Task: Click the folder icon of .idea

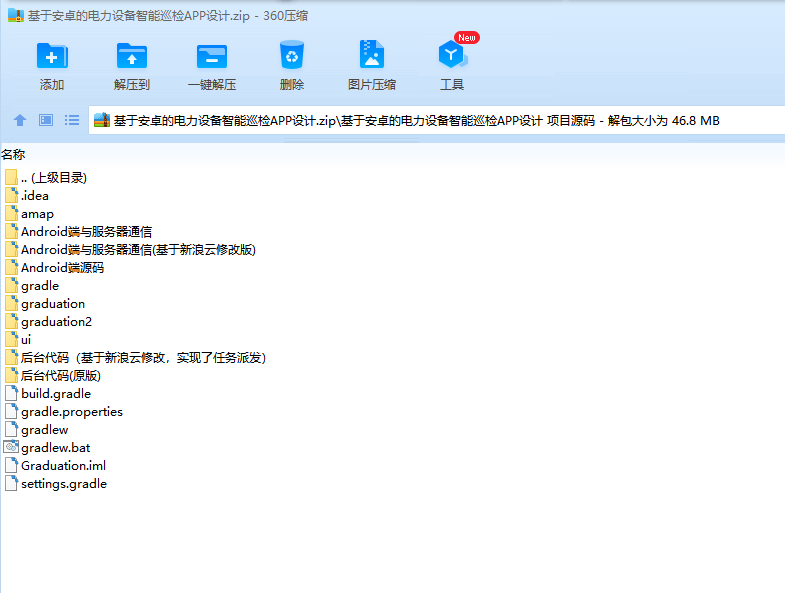Action: (12, 195)
